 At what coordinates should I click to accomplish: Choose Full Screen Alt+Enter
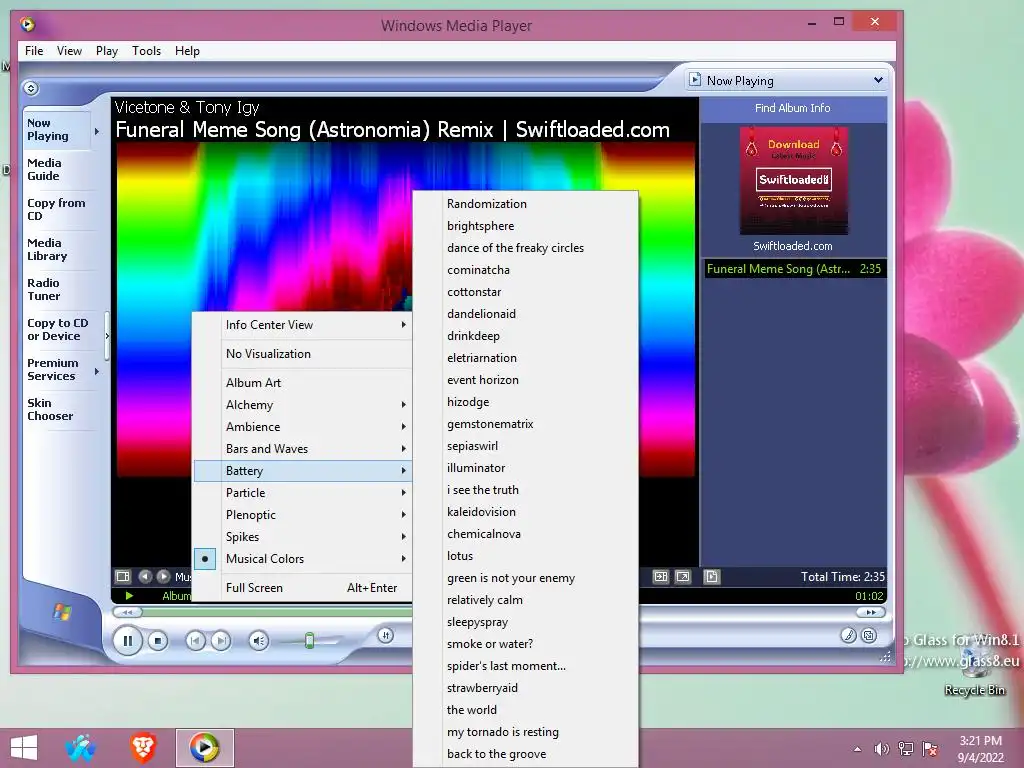[303, 588]
